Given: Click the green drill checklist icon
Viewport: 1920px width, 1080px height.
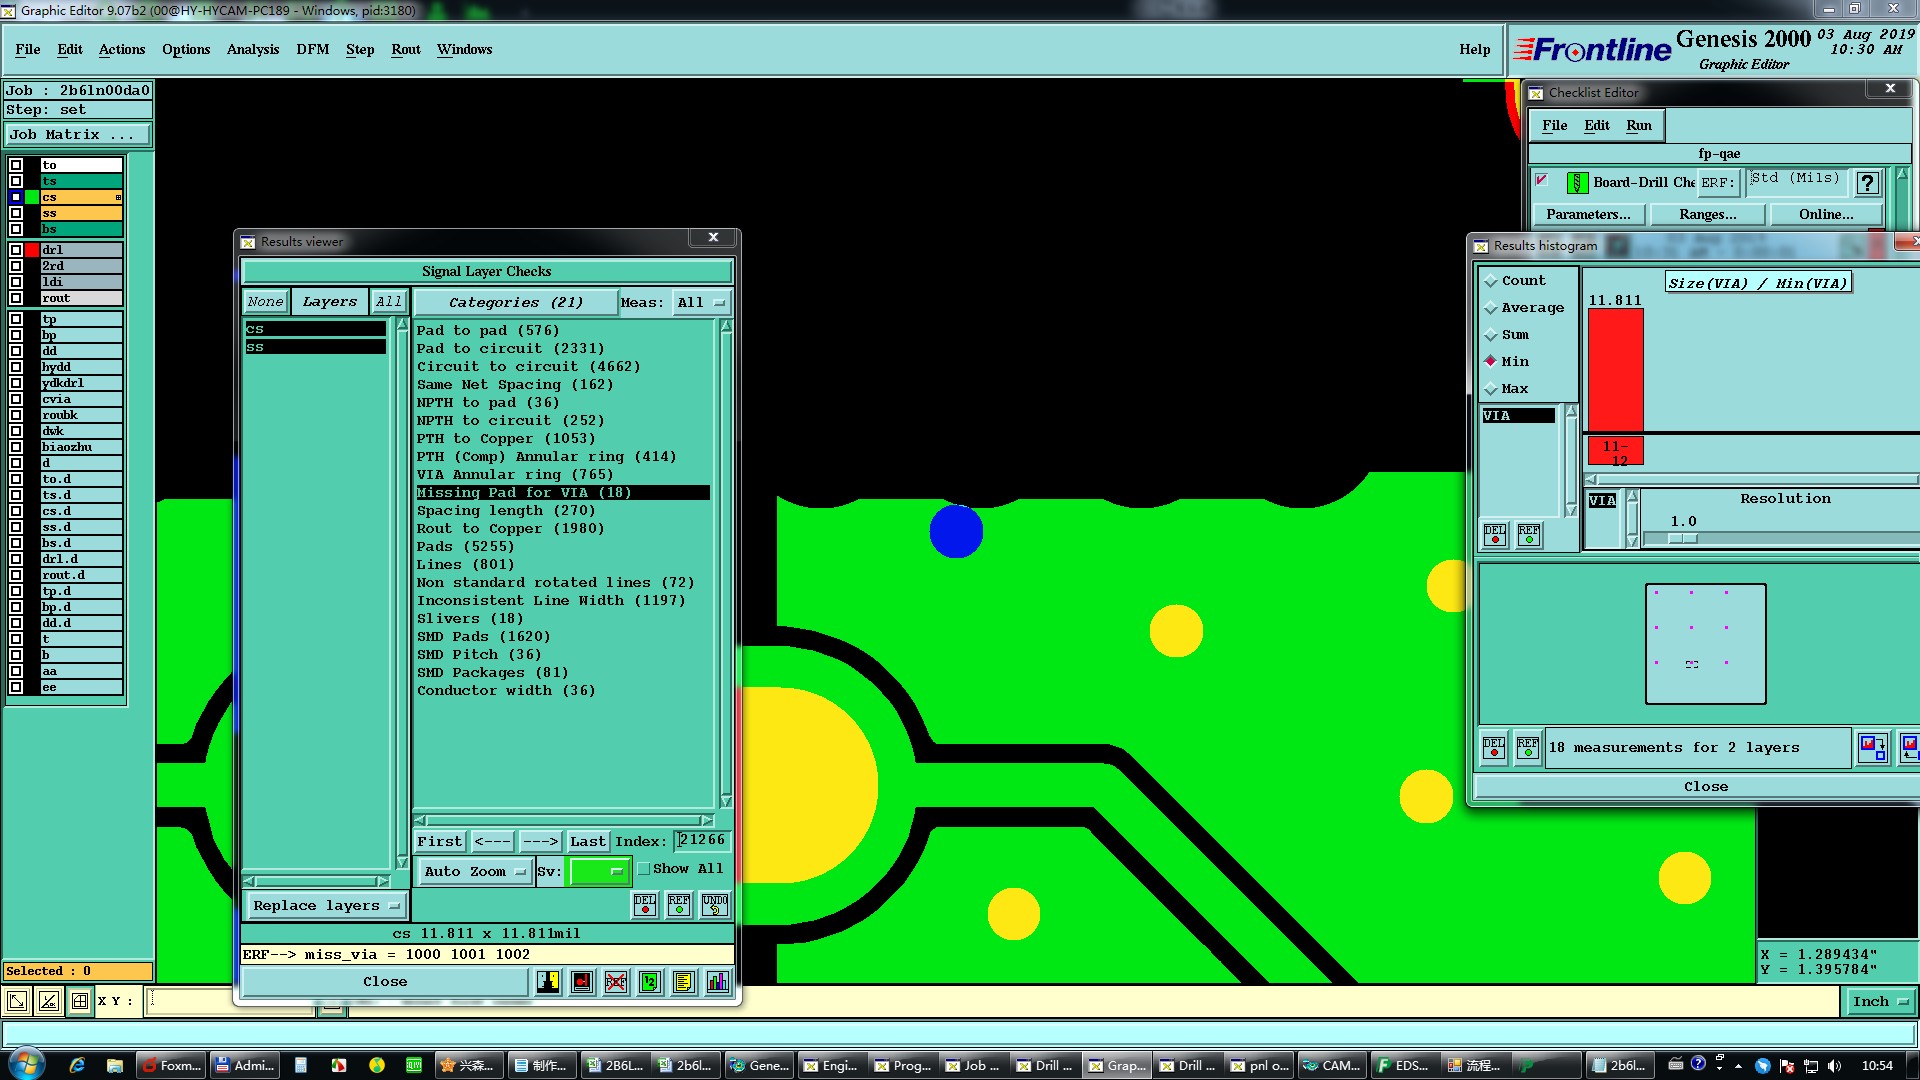Looking at the screenshot, I should [1577, 182].
